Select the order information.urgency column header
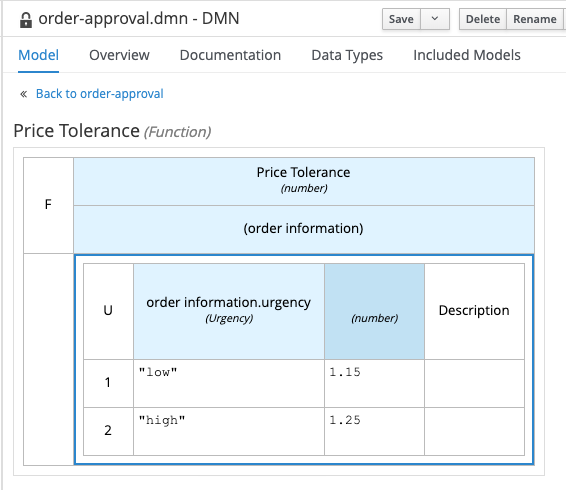The width and height of the screenshot is (566, 490). [x=229, y=311]
